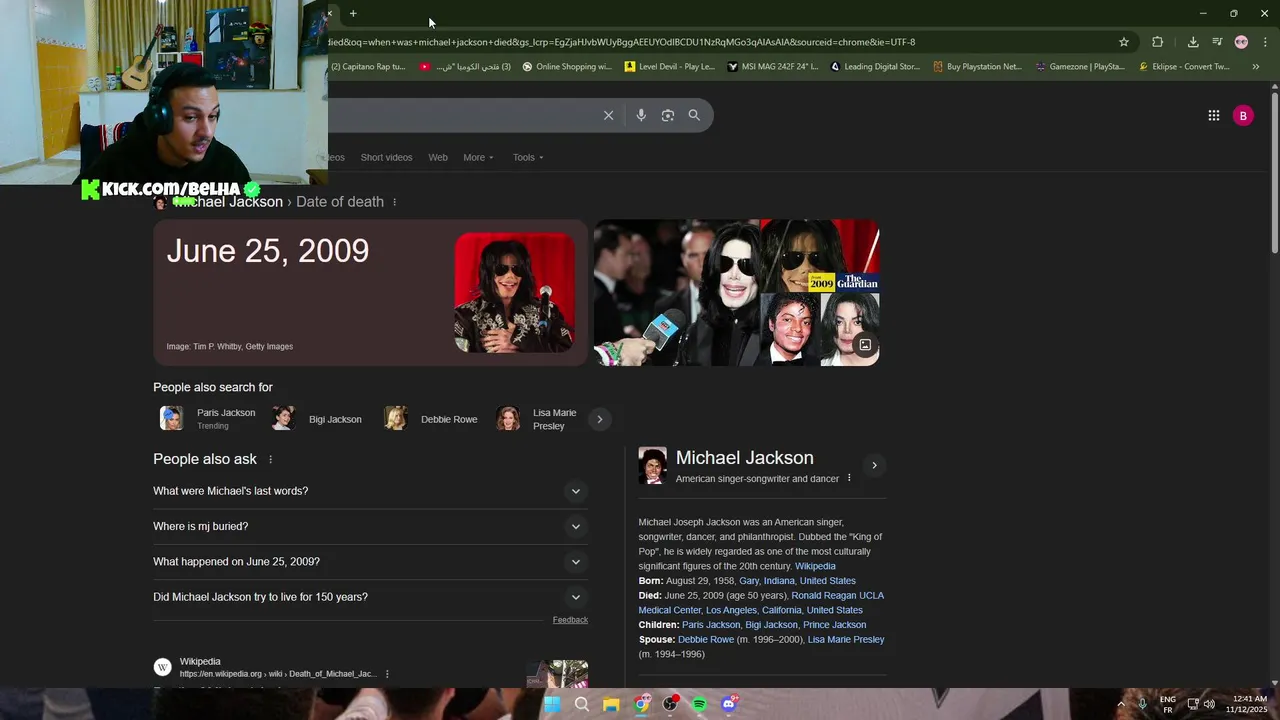Open the Paris Jackson children link
The height and width of the screenshot is (720, 1280).
(711, 625)
